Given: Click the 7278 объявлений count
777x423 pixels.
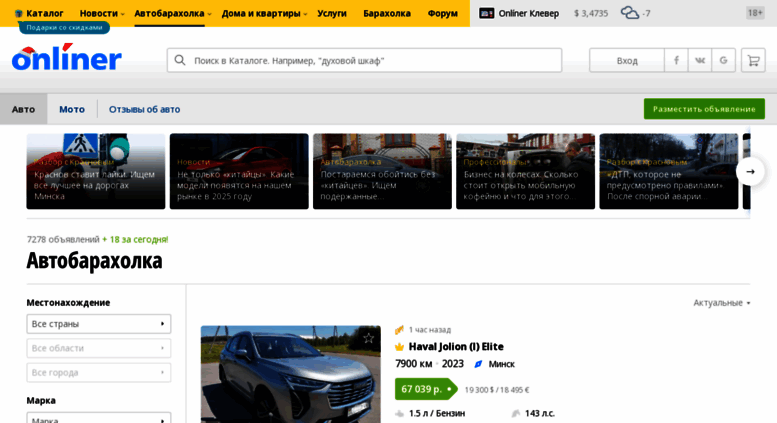Looking at the screenshot, I should (x=63, y=239).
